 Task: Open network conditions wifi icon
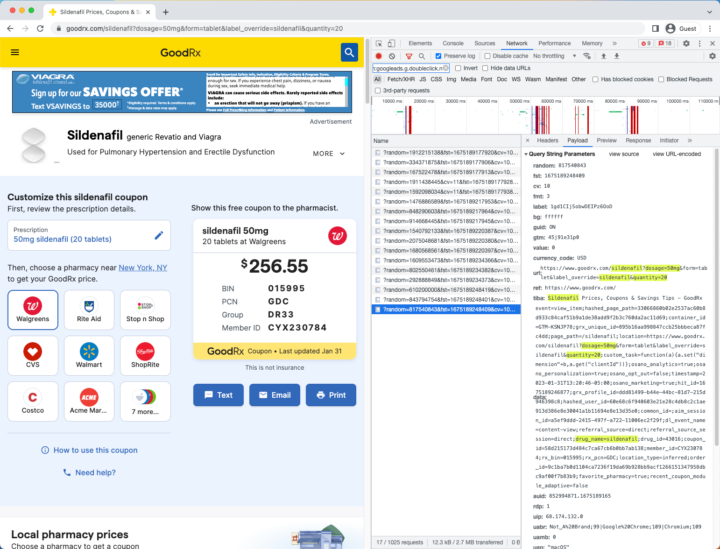(x=587, y=56)
